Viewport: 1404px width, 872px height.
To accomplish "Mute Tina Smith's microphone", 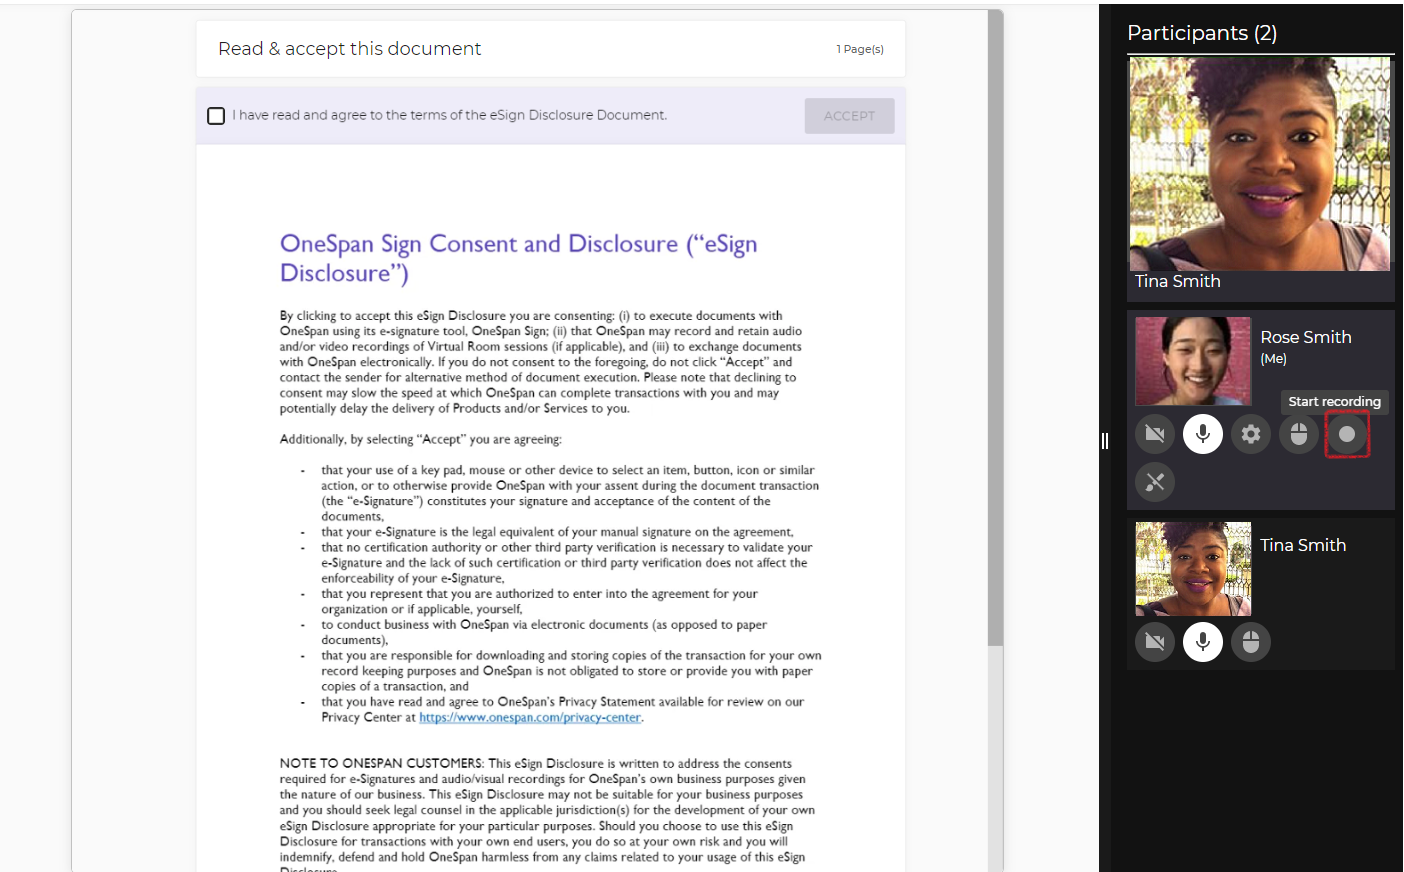I will (x=1203, y=642).
